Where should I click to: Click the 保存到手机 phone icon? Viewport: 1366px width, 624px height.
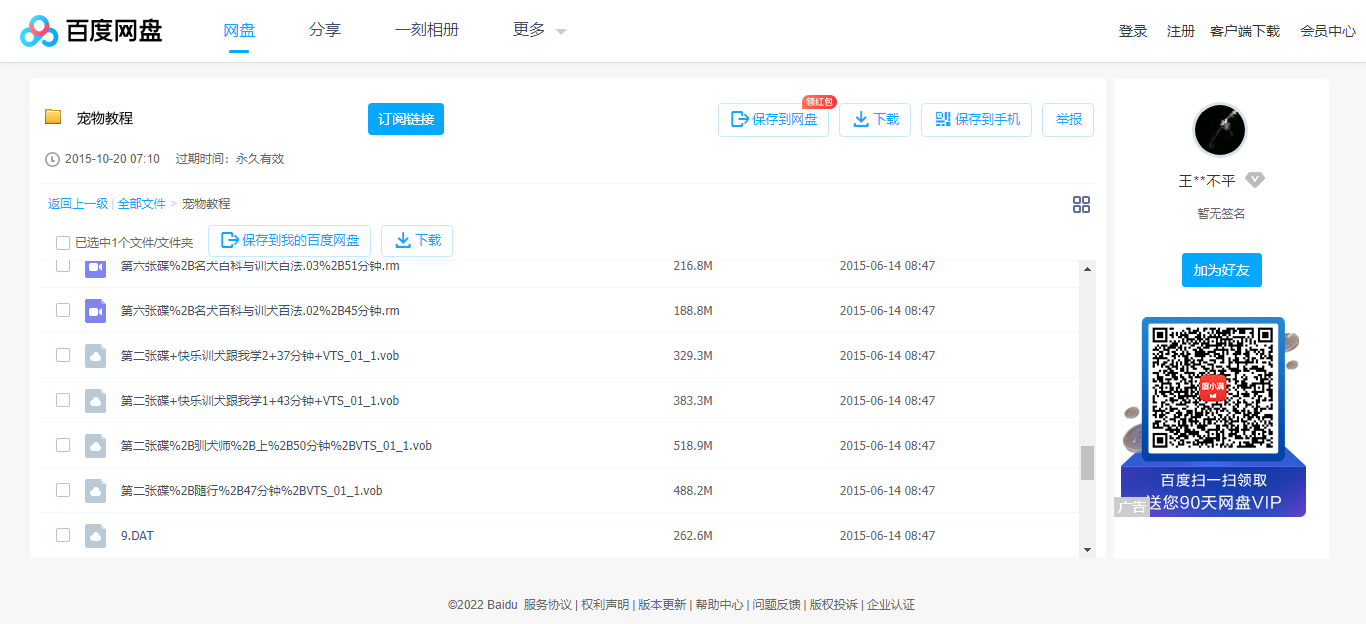(941, 119)
